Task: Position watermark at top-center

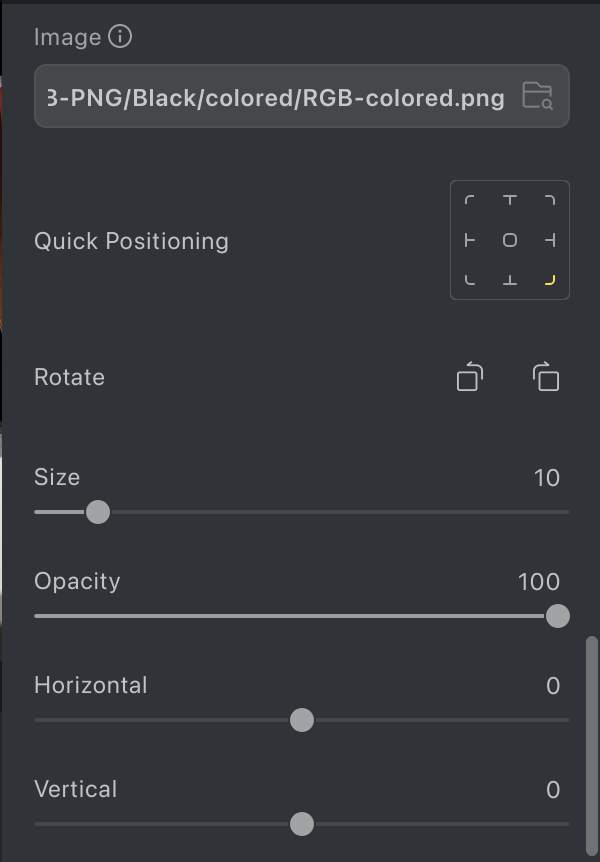Action: [510, 200]
